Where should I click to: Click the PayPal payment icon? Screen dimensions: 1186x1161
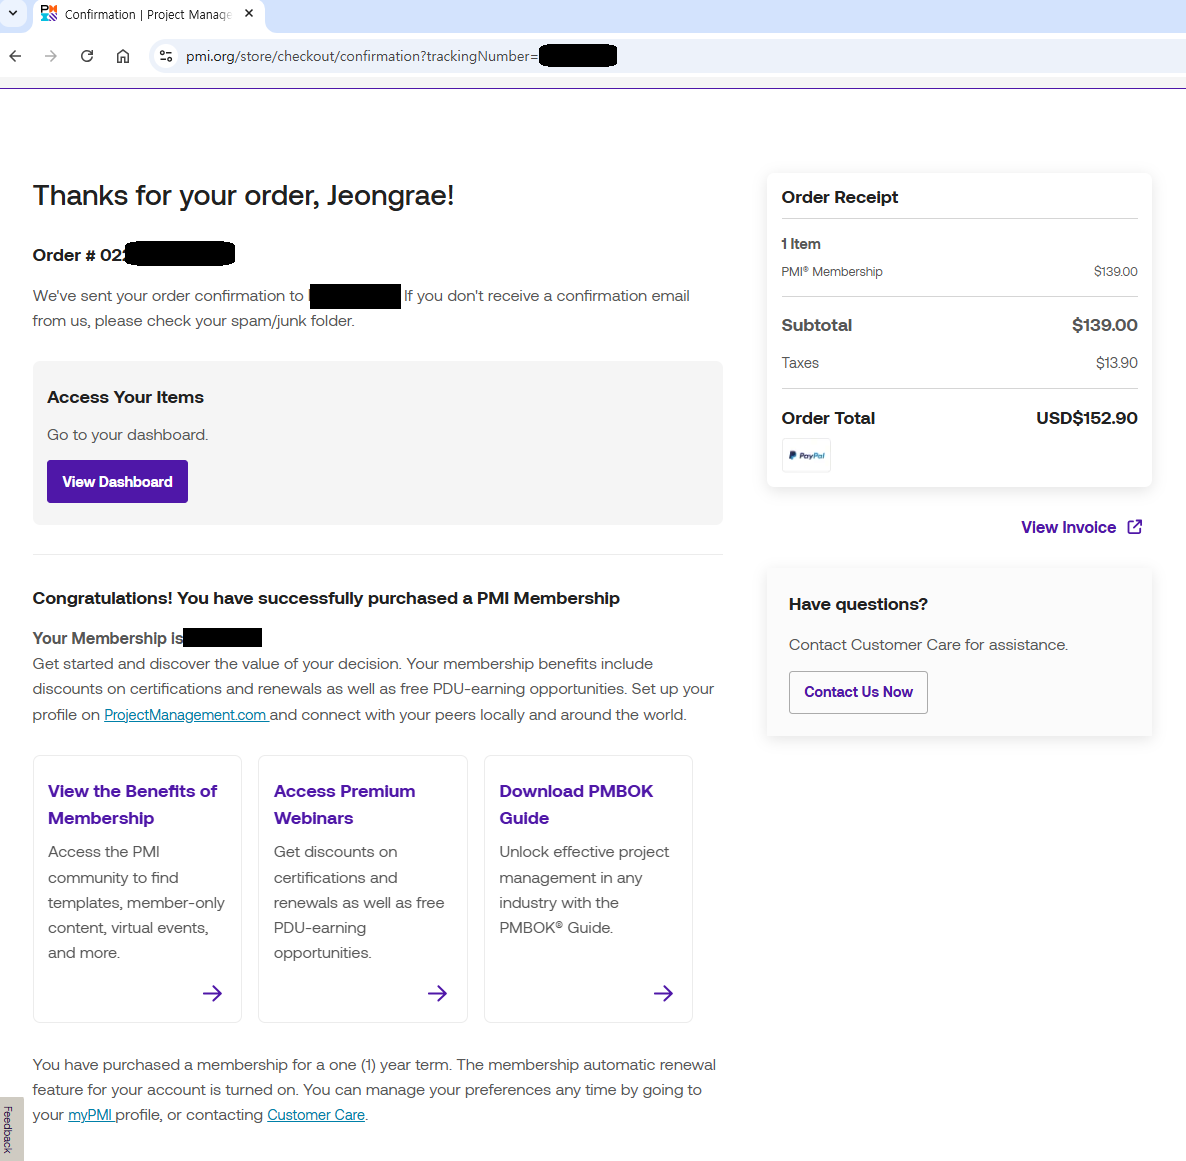click(x=806, y=455)
